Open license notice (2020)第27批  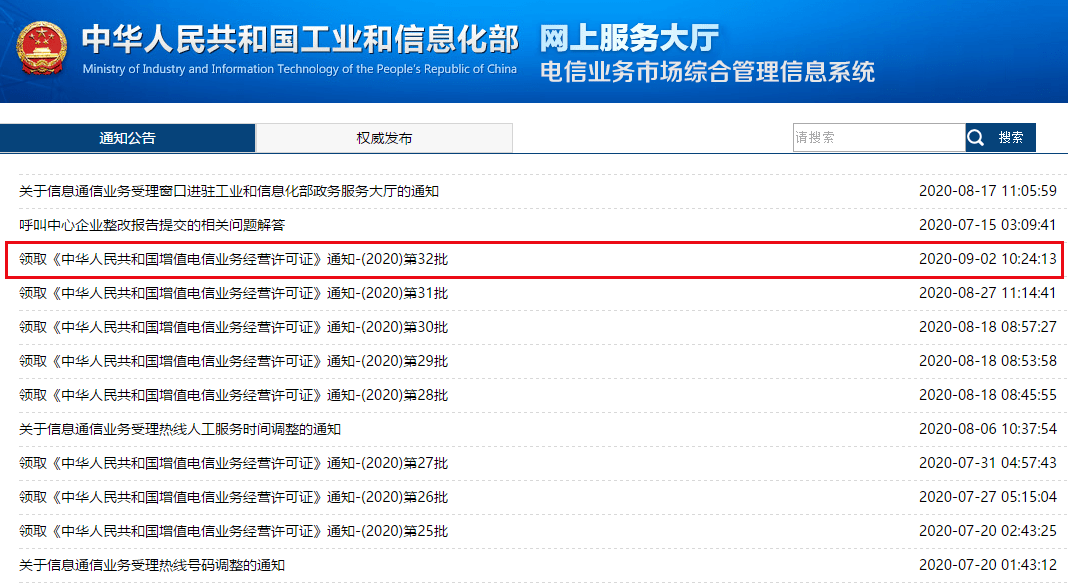[x=234, y=463]
